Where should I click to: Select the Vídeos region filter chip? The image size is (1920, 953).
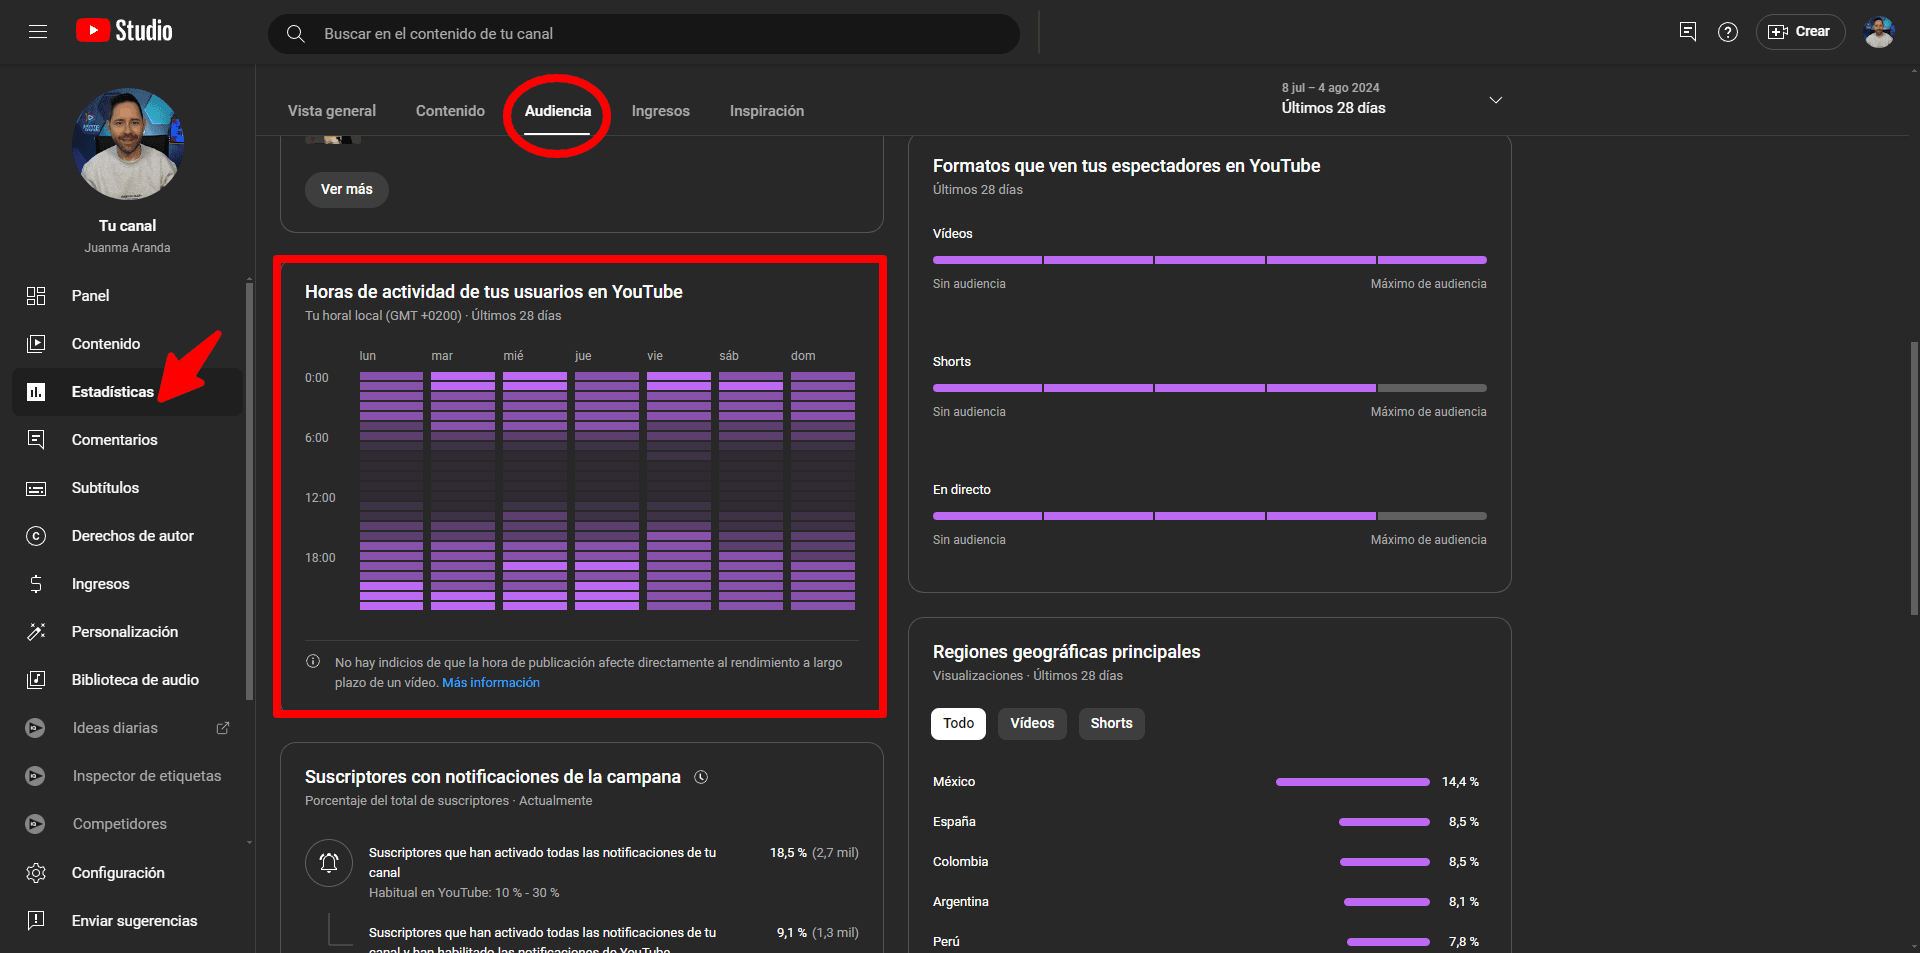click(x=1032, y=724)
